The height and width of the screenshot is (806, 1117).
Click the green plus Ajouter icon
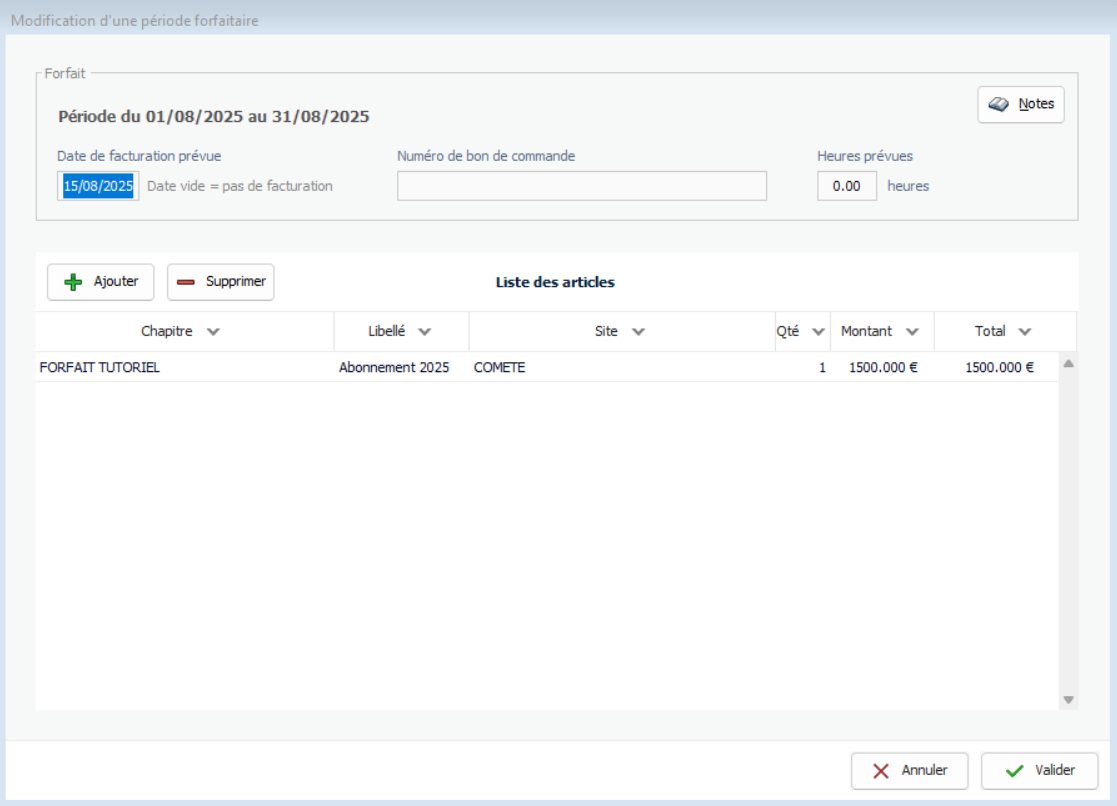click(73, 282)
